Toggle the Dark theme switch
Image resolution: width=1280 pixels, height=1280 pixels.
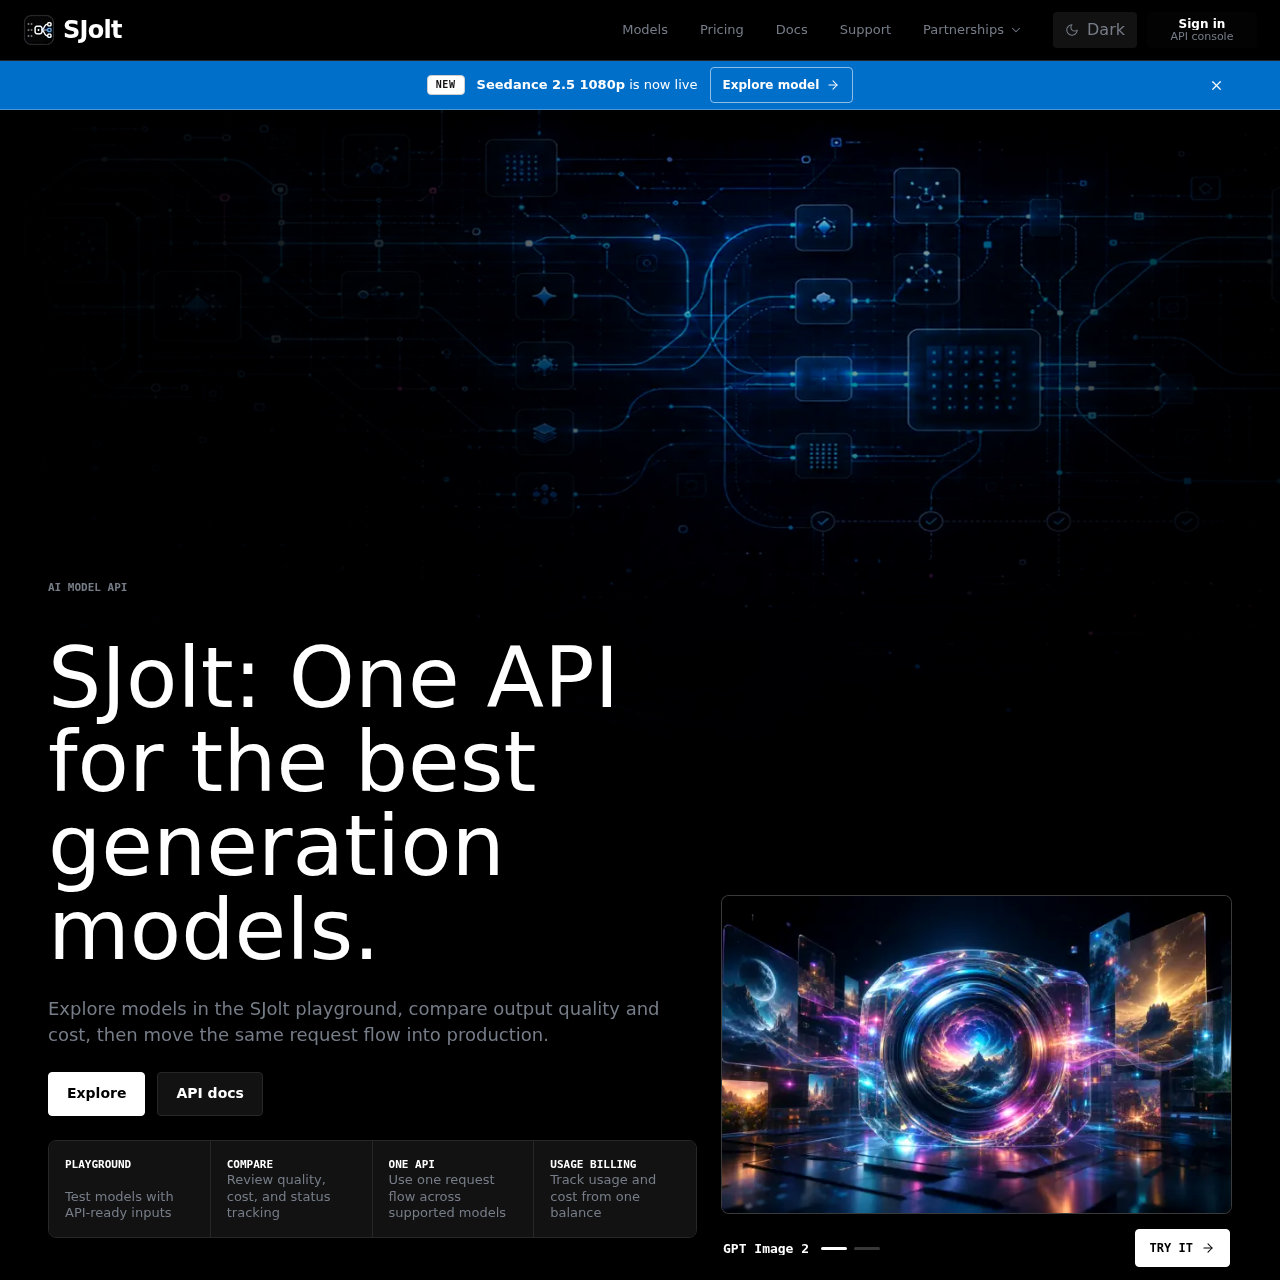[x=1095, y=30]
